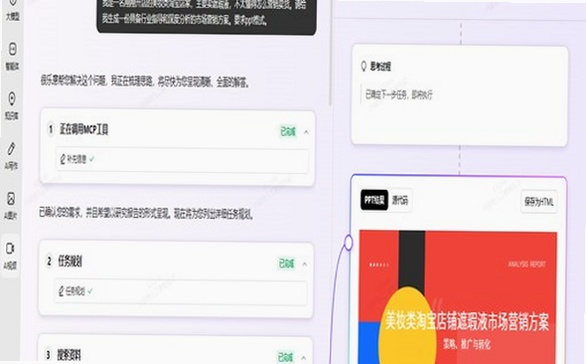This screenshot has height=364, width=586.
Task: Click the 已确定下一步任务 thinking text
Action: [x=399, y=95]
